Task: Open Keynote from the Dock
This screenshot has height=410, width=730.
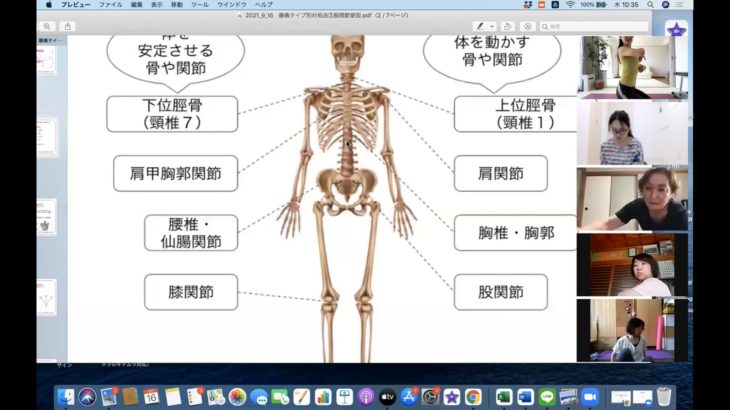Action: [345, 397]
